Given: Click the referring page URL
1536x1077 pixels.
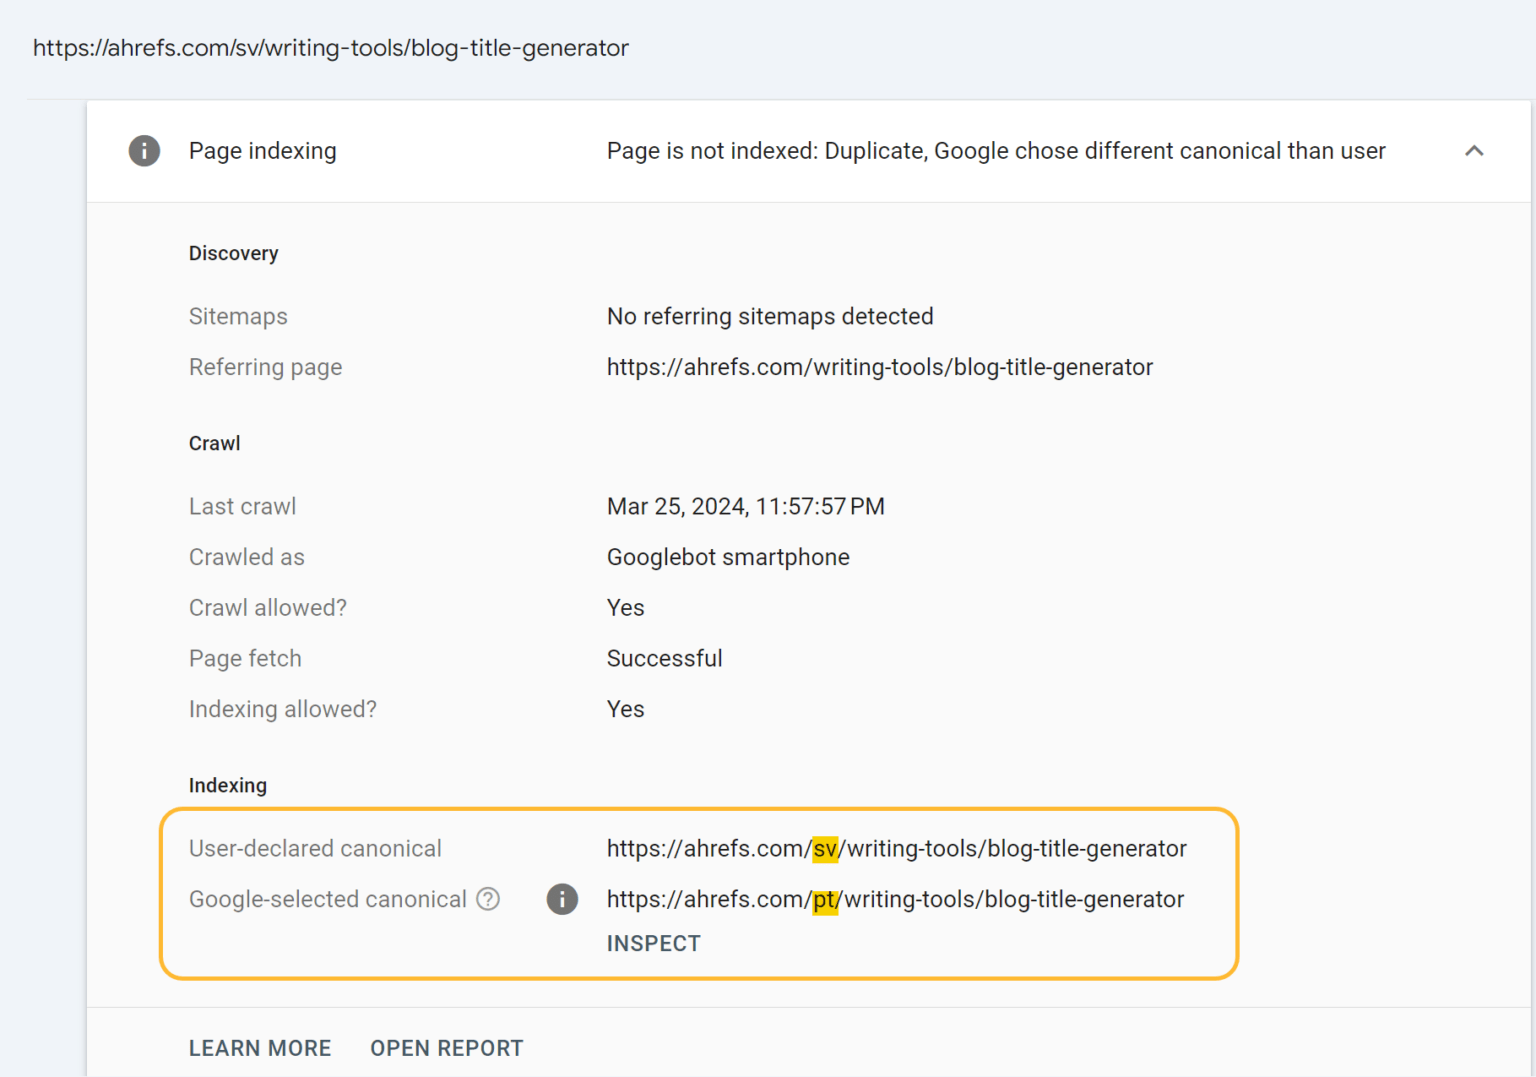Looking at the screenshot, I should (x=879, y=367).
